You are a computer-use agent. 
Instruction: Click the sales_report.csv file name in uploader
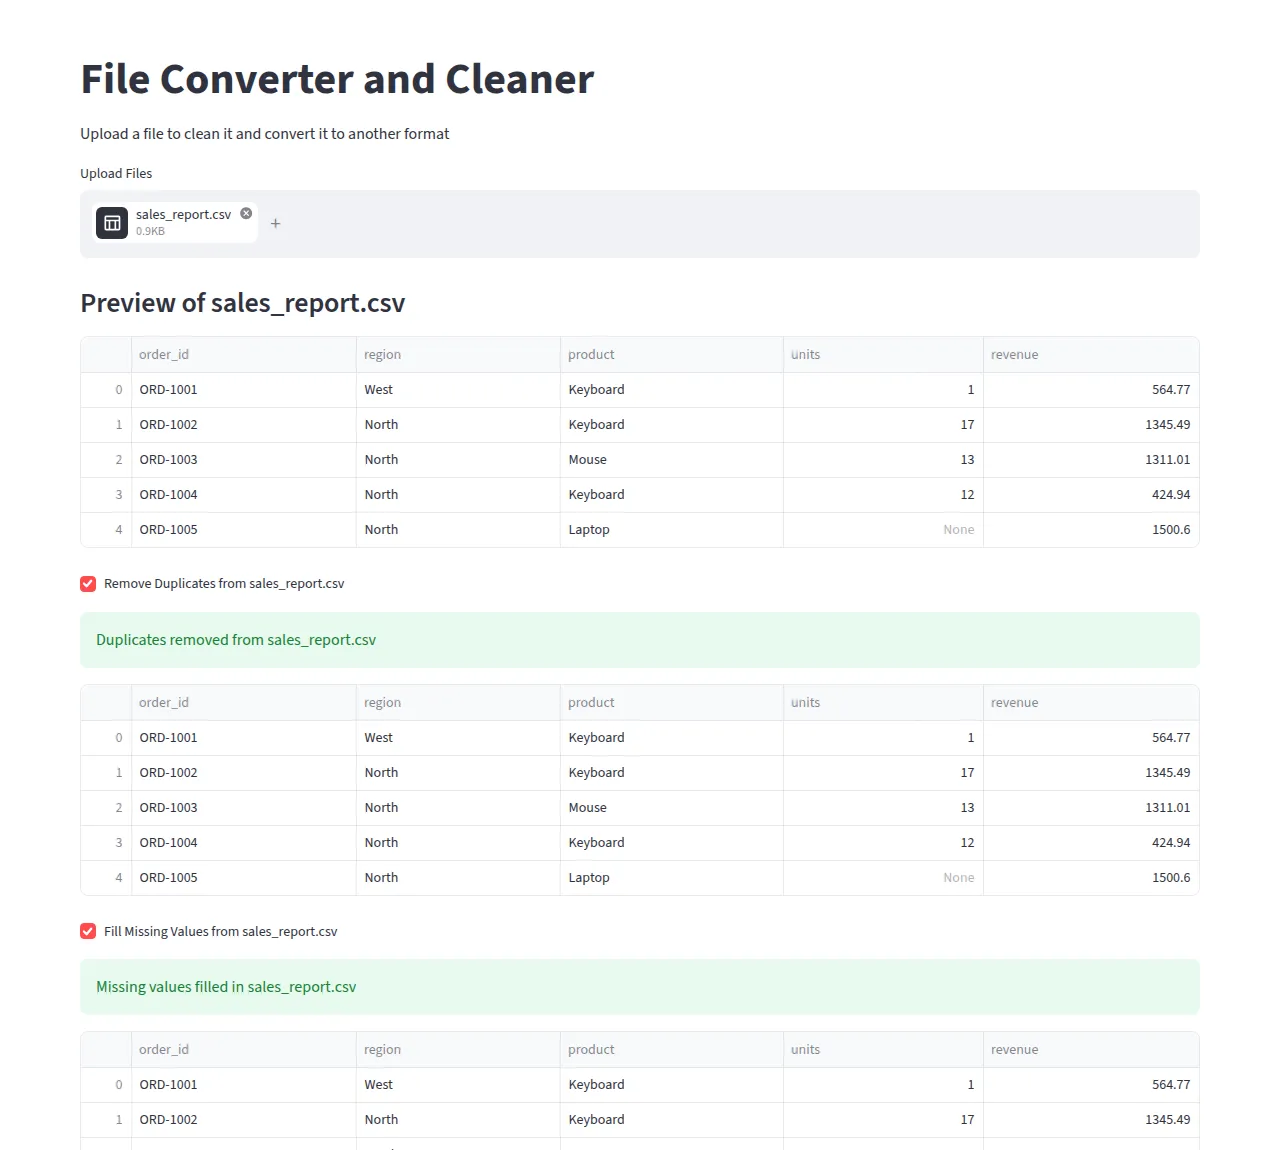click(x=183, y=214)
